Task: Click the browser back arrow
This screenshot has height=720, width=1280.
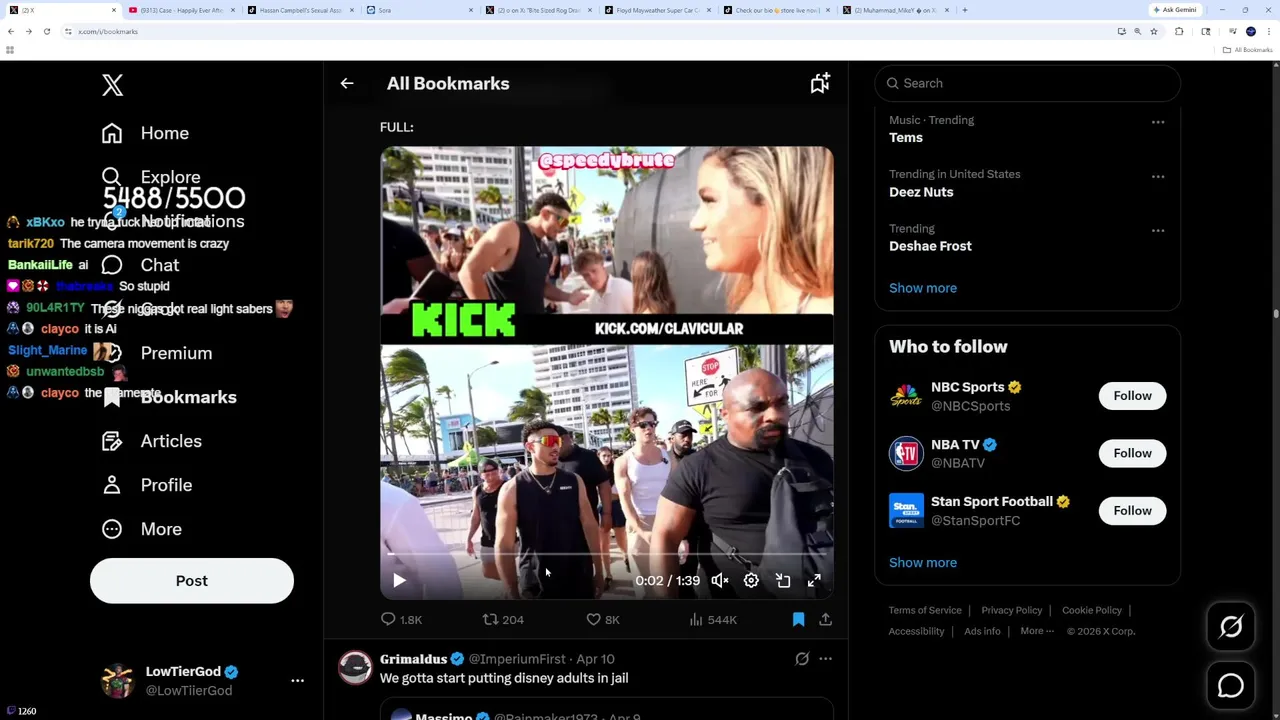Action: point(11,31)
